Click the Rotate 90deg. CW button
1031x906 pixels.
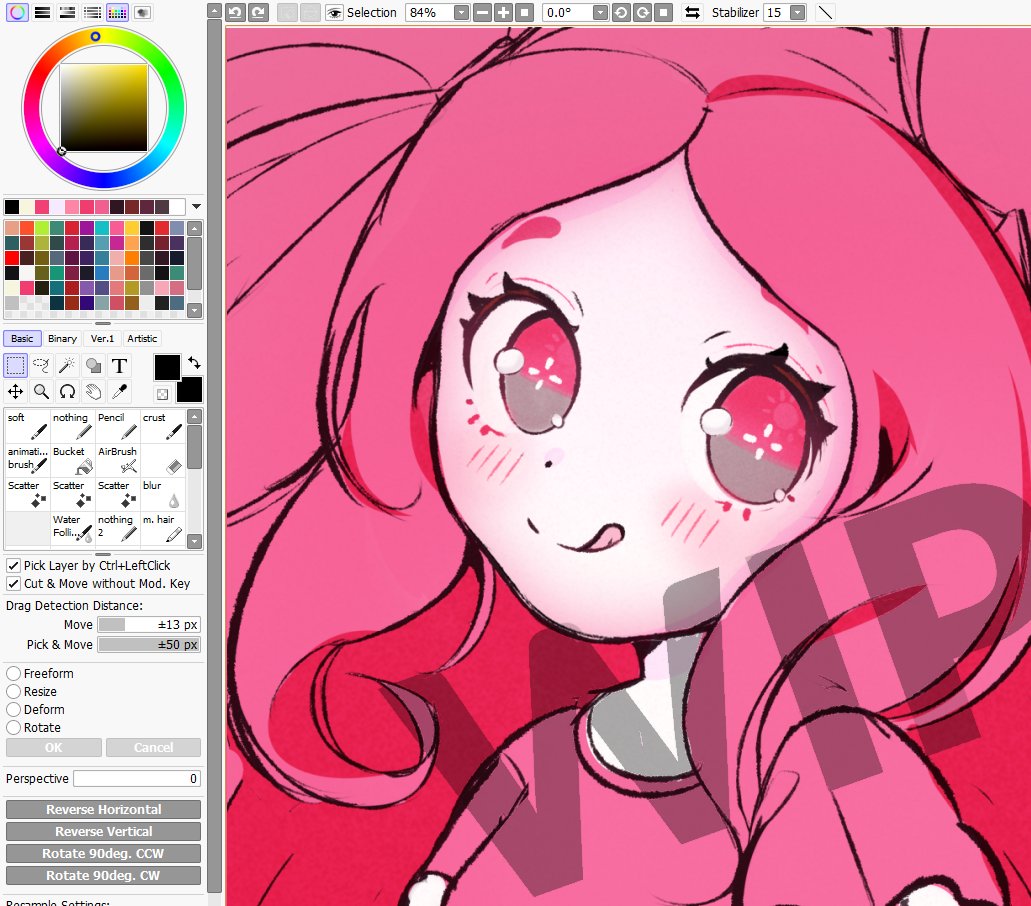click(103, 876)
